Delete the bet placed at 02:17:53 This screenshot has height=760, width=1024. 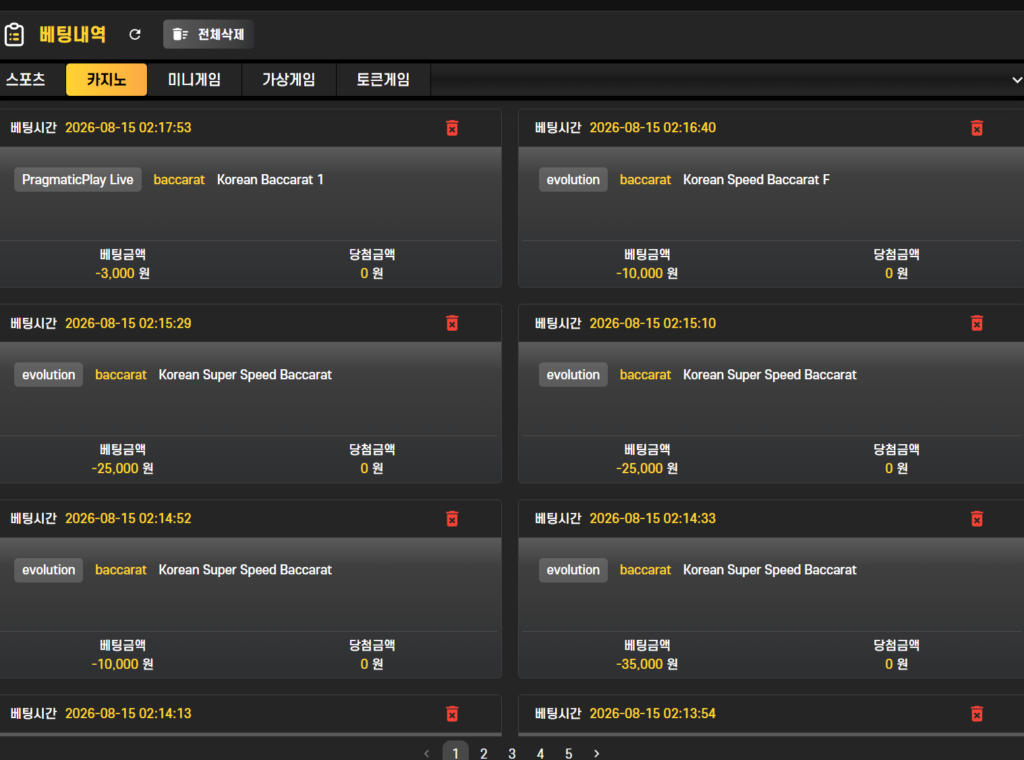pos(452,128)
